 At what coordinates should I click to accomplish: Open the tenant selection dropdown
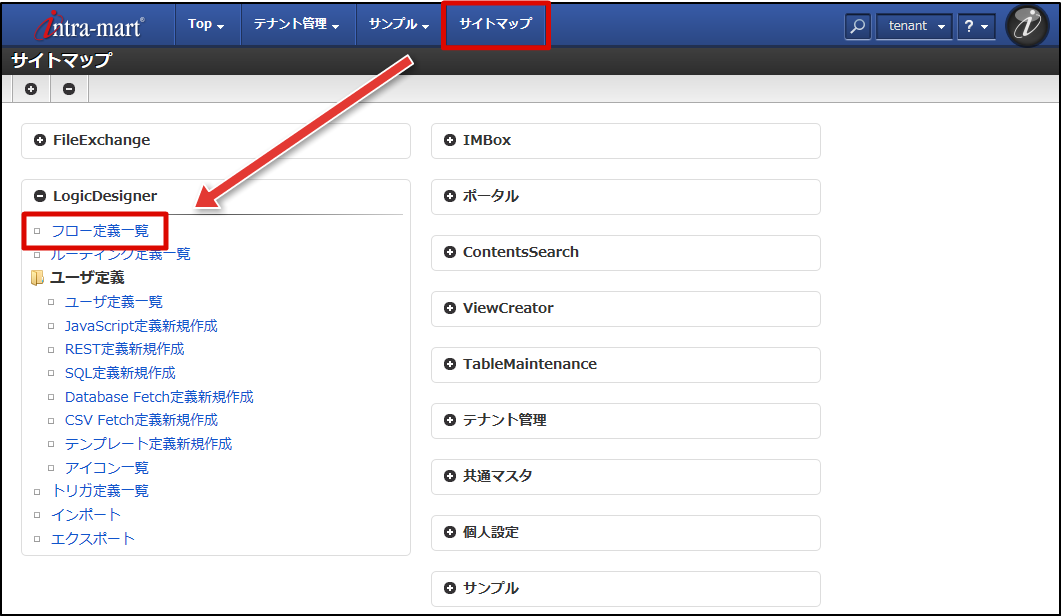coord(913,26)
